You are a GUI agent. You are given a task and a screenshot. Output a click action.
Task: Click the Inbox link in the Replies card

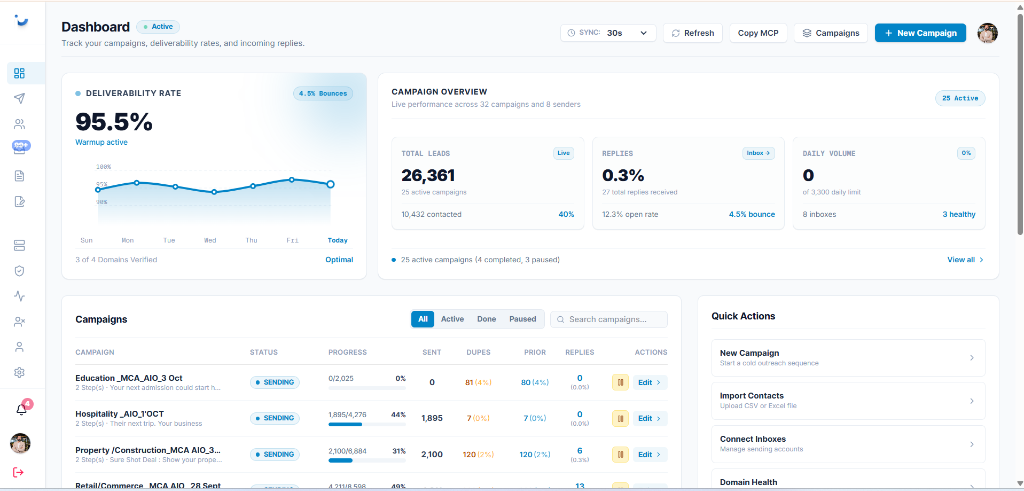pyautogui.click(x=758, y=153)
